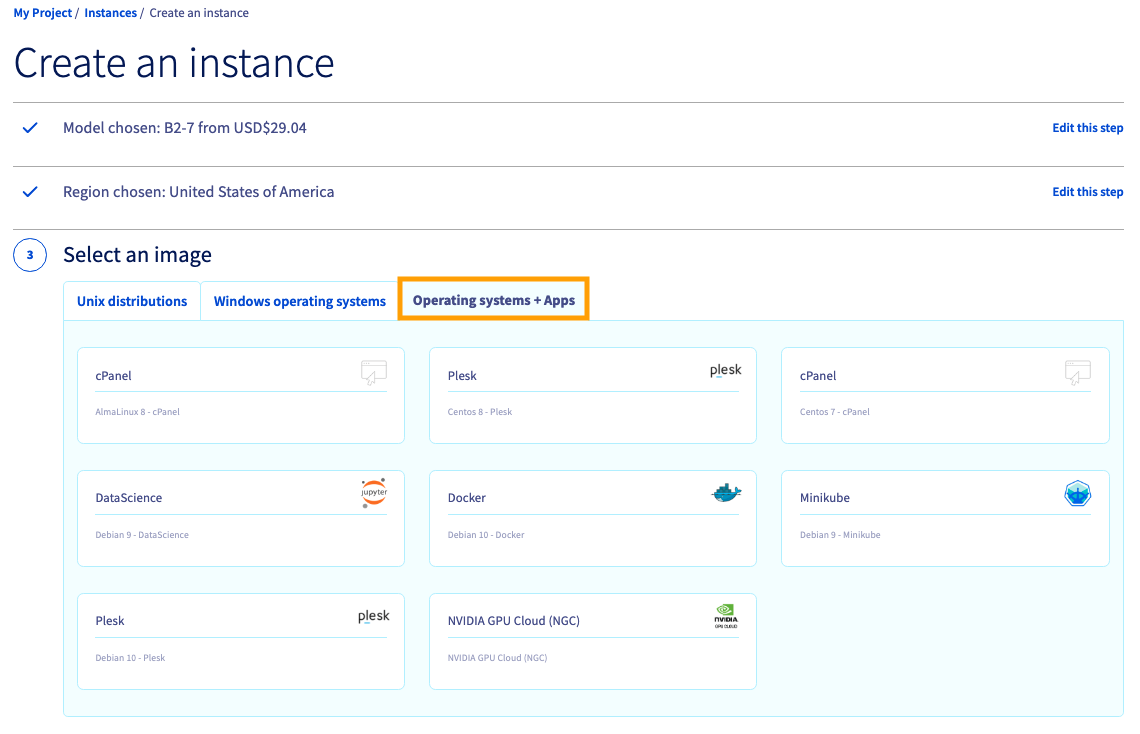Go to My Project breadcrumb
1140x734 pixels.
click(x=43, y=13)
